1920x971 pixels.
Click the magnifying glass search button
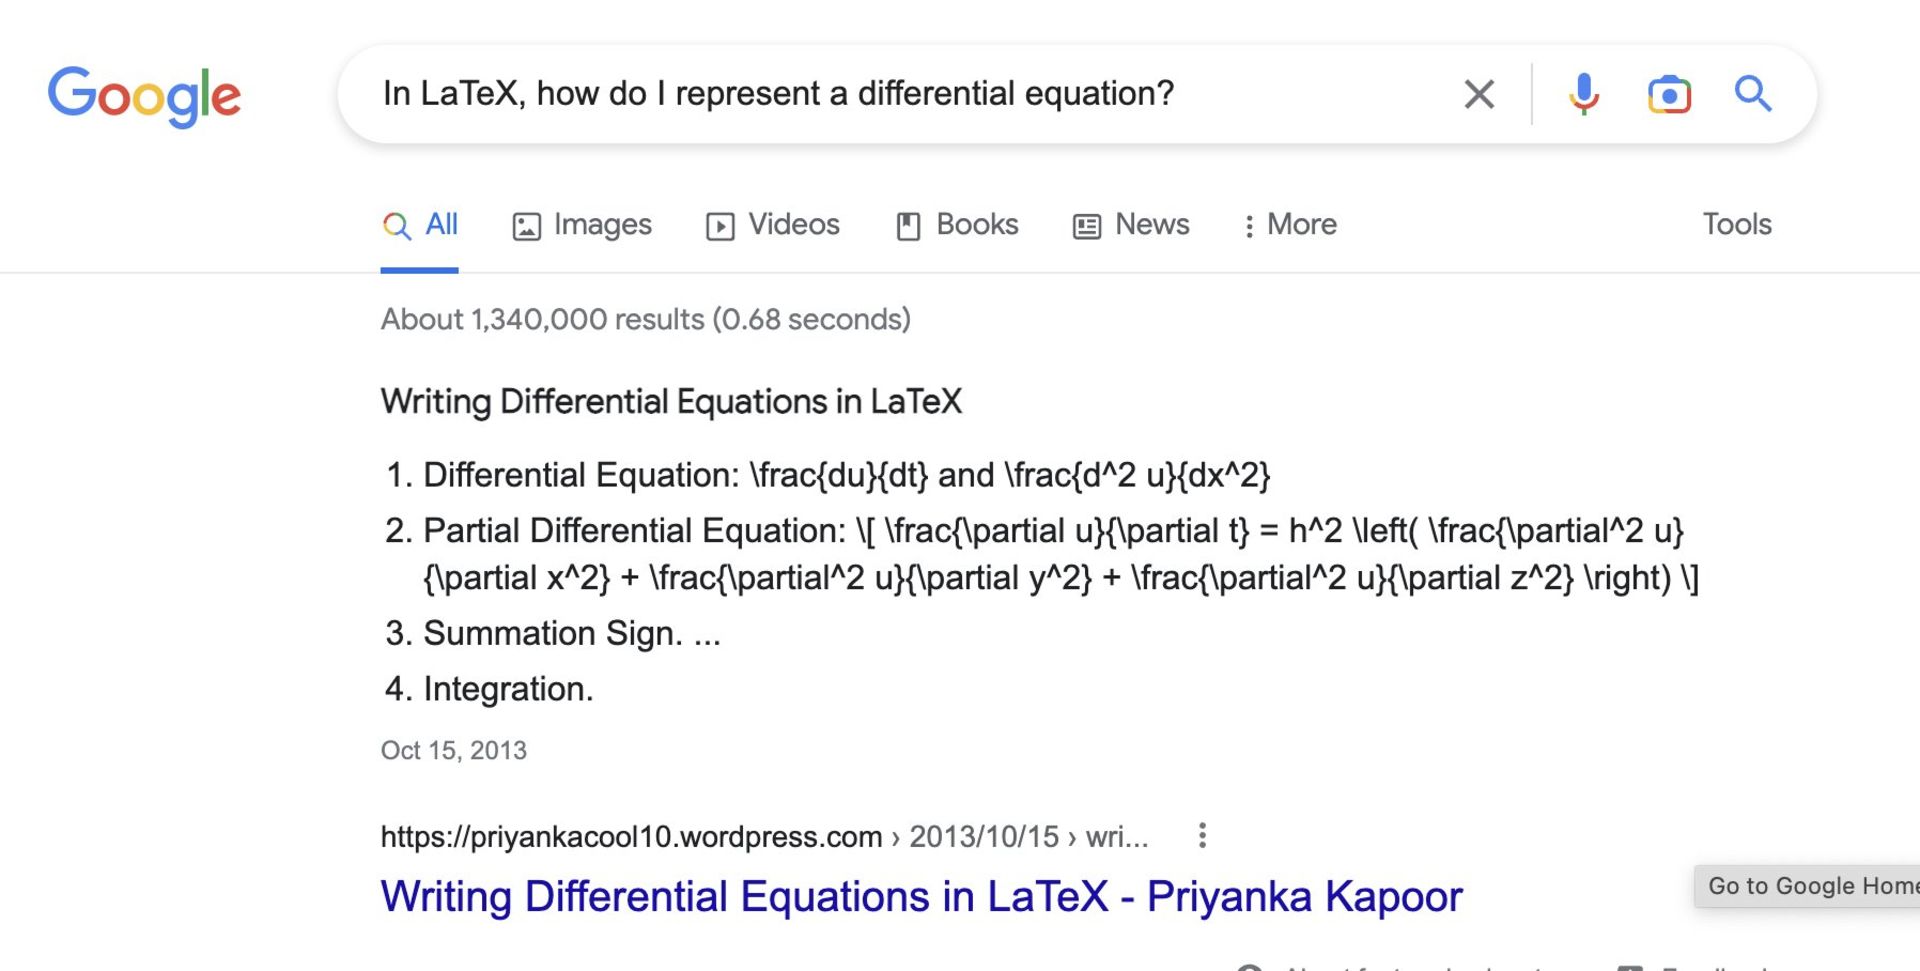pos(1753,94)
